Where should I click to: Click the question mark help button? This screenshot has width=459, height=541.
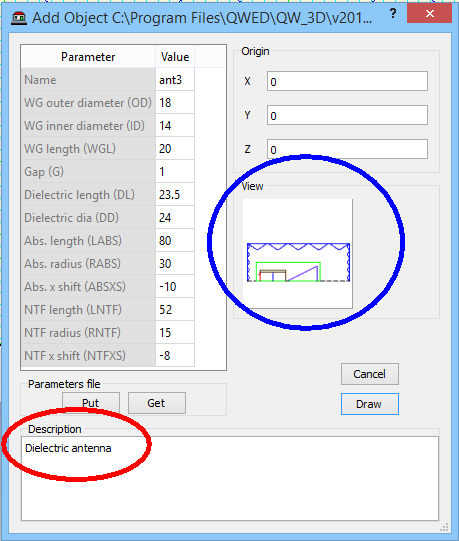[392, 14]
